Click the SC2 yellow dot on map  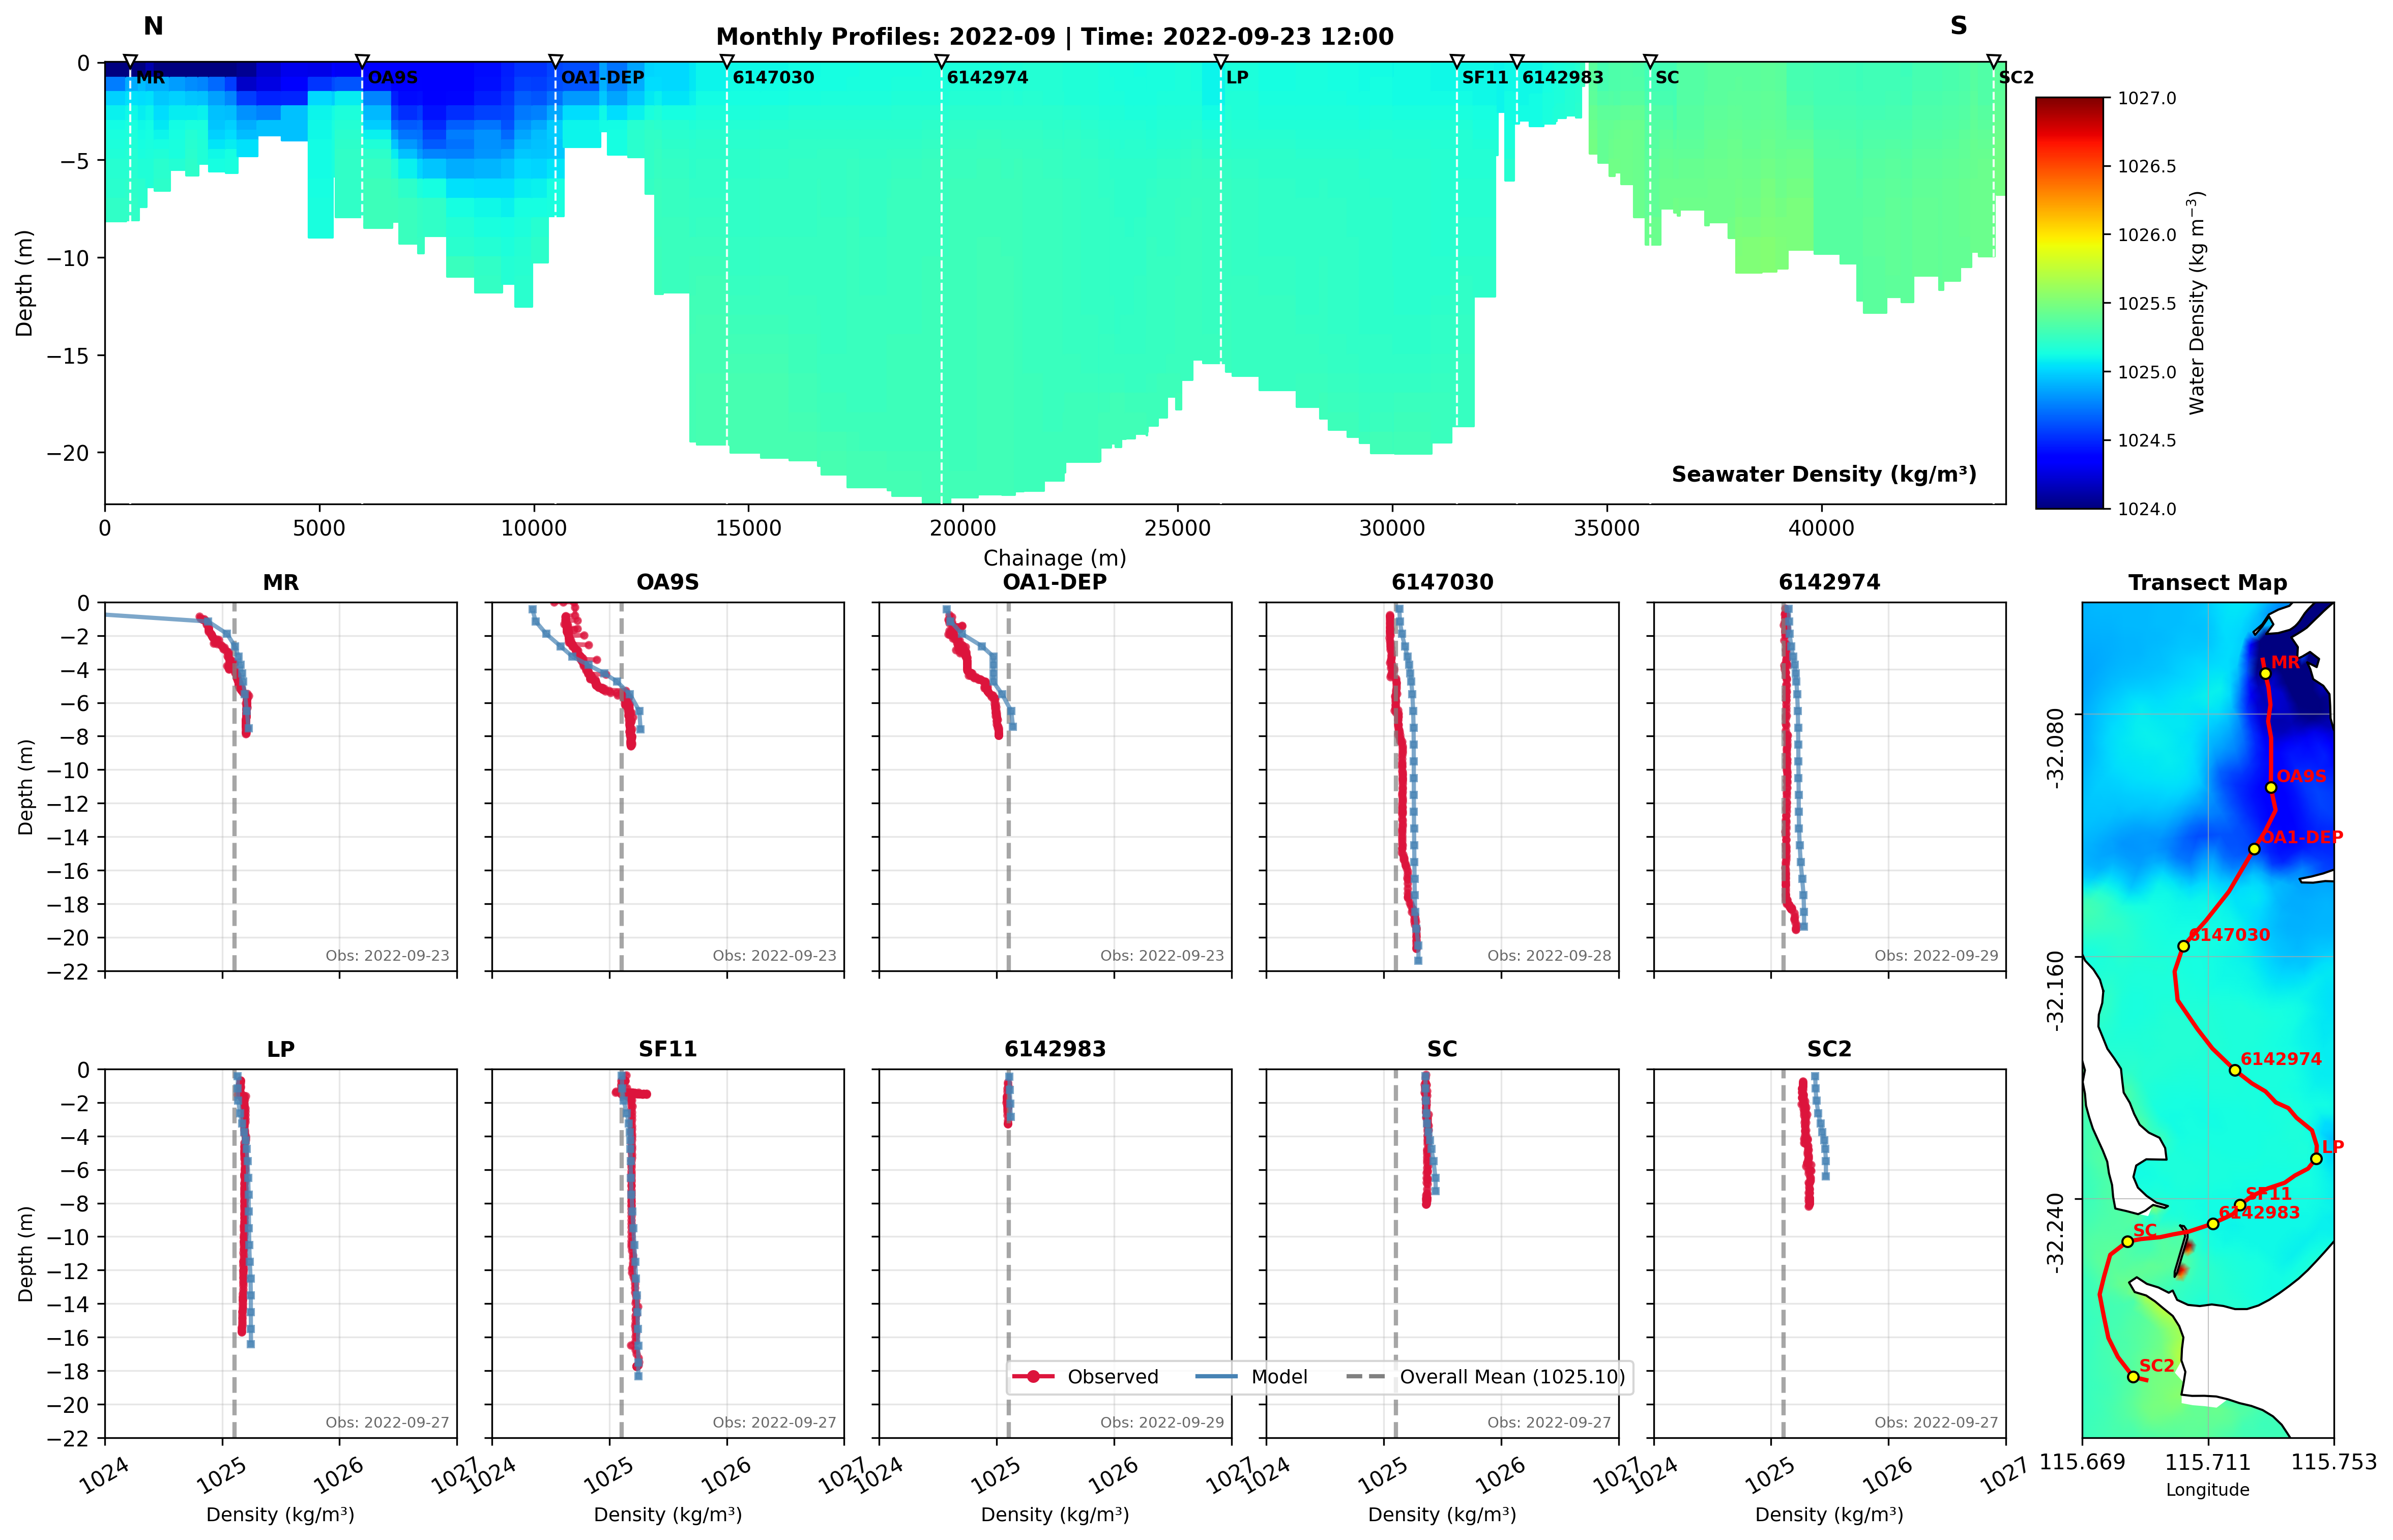[x=2133, y=1377]
